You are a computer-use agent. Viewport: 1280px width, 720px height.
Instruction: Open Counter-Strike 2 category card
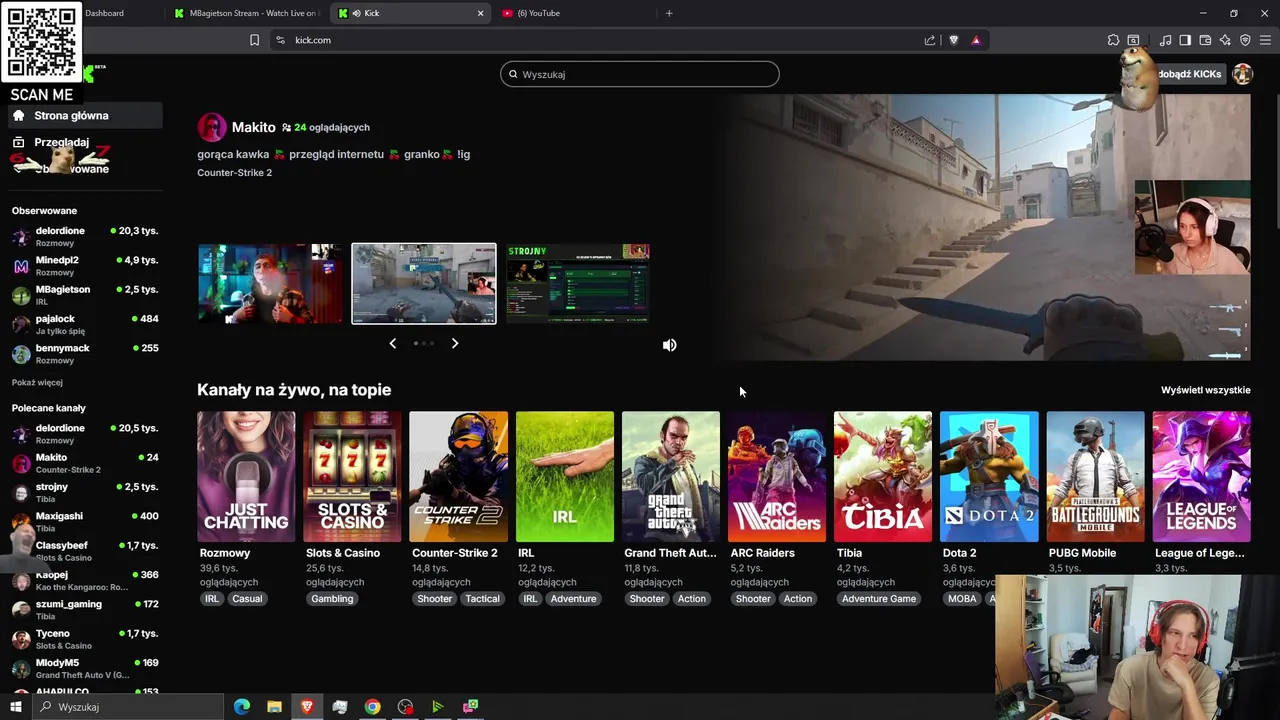[458, 476]
